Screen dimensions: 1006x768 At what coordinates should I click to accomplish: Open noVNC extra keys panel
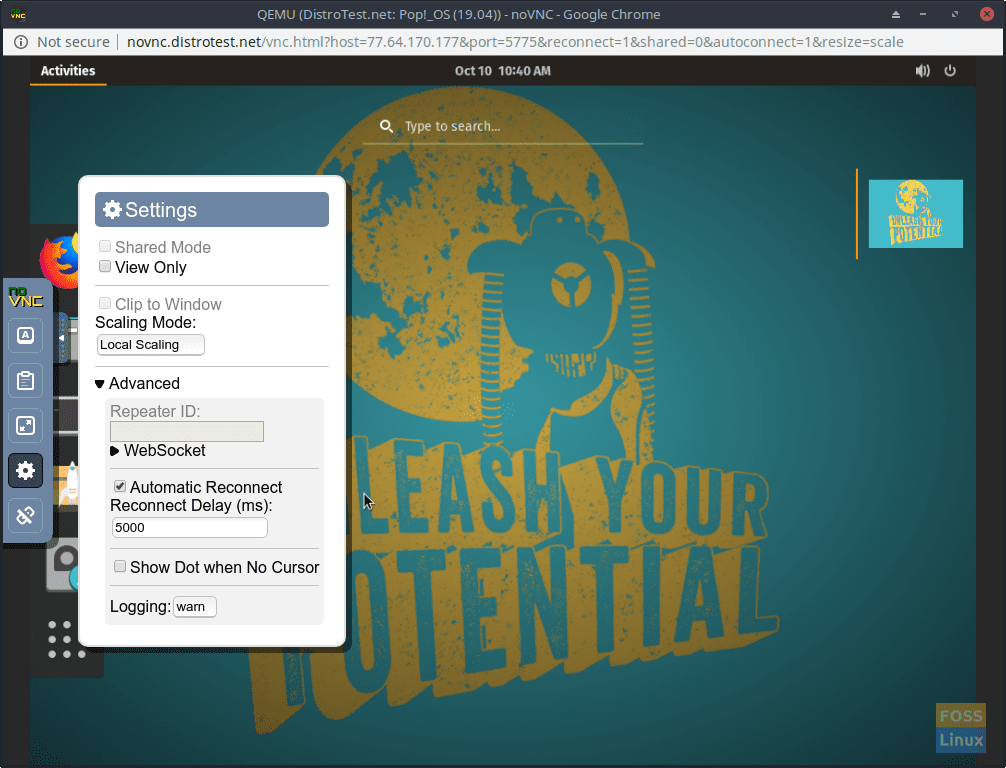tap(26, 336)
